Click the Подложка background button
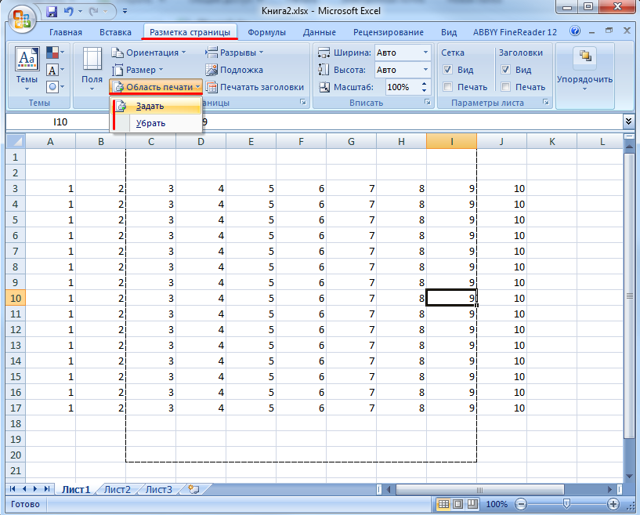This screenshot has height=515, width=640. tap(234, 70)
